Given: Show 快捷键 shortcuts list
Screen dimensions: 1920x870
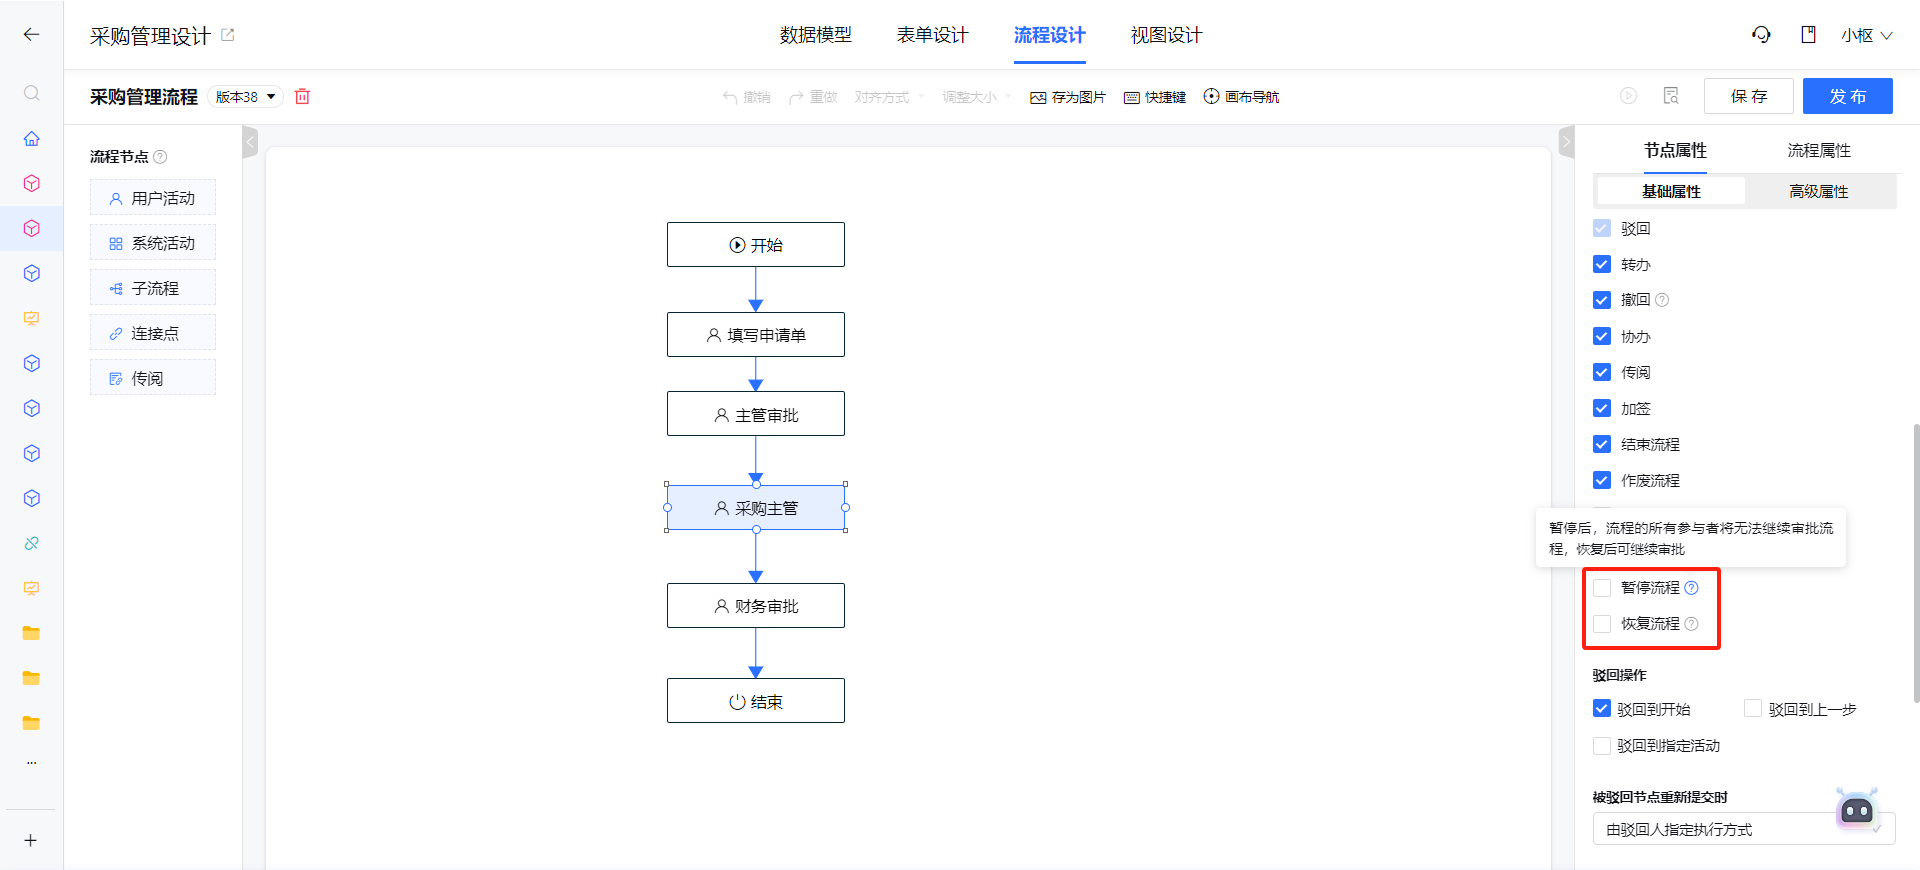Looking at the screenshot, I should 1155,97.
